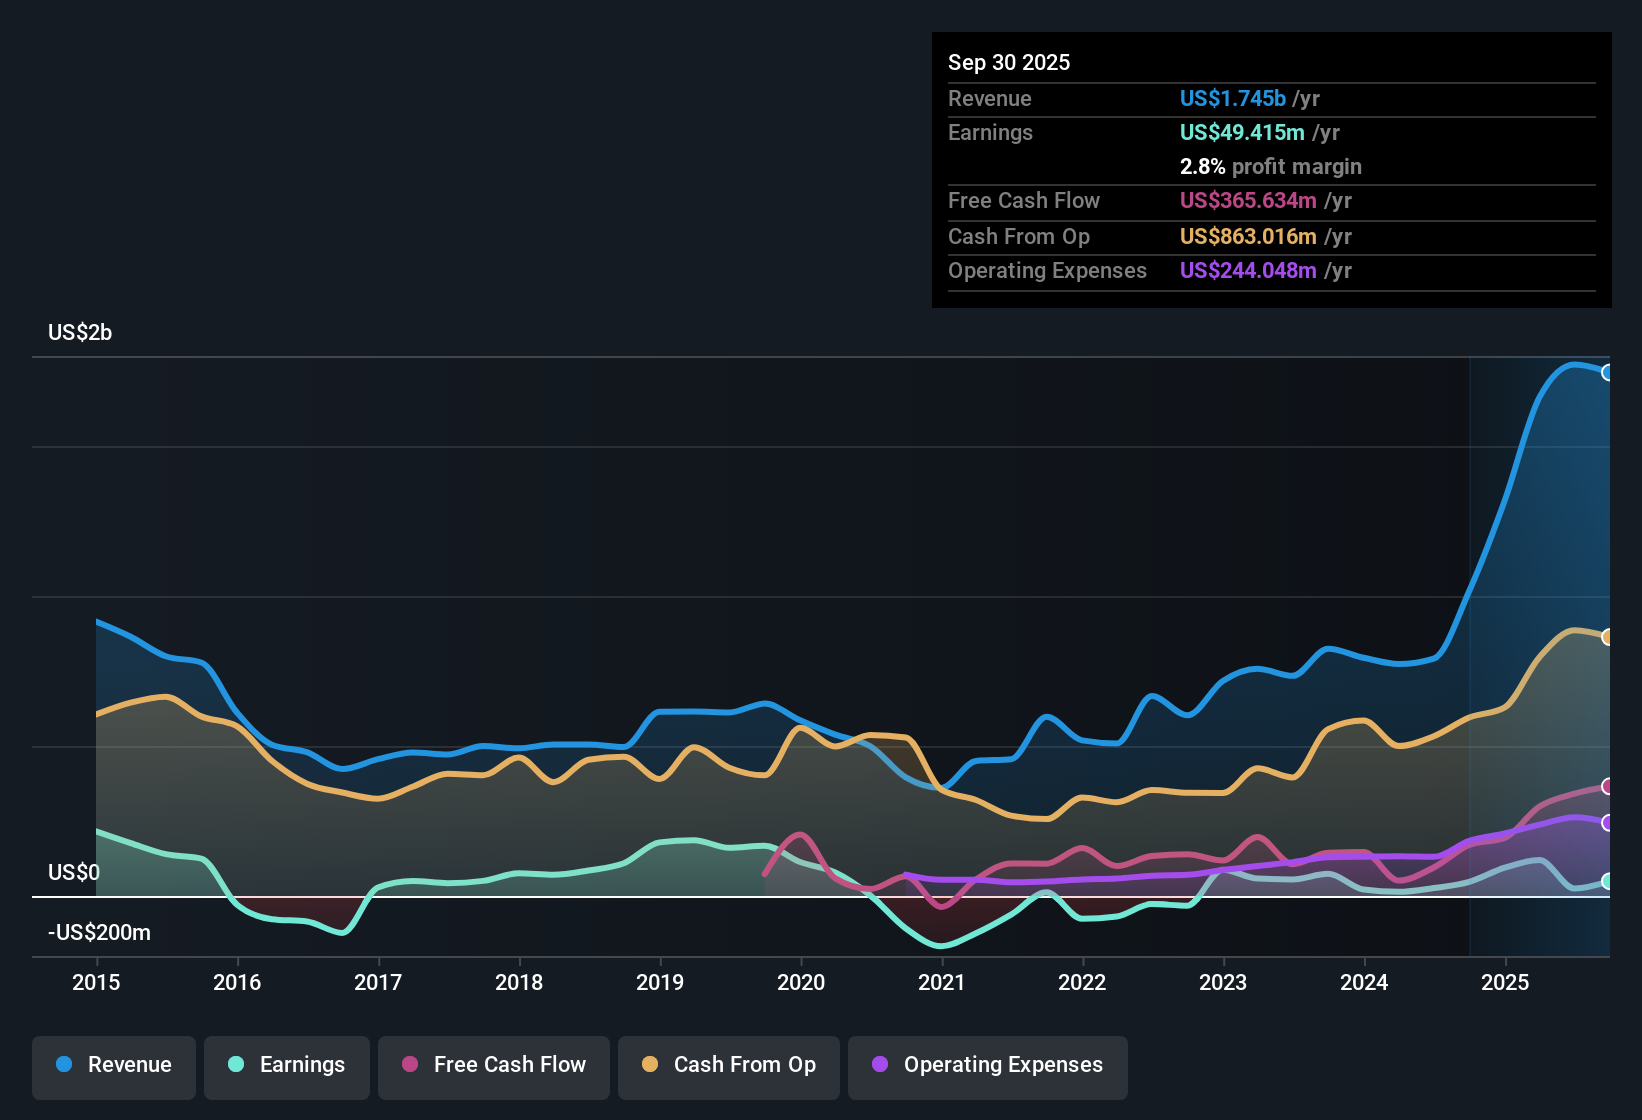Click the Earnings row label in tooltip
The image size is (1642, 1120).
(991, 133)
